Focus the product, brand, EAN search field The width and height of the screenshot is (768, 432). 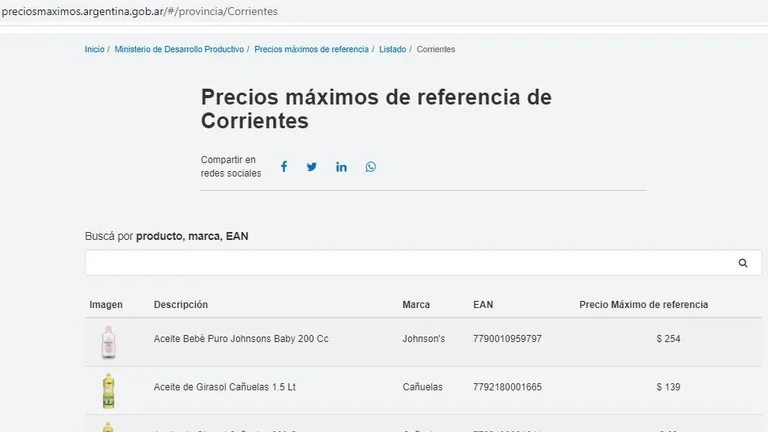[x=423, y=263]
